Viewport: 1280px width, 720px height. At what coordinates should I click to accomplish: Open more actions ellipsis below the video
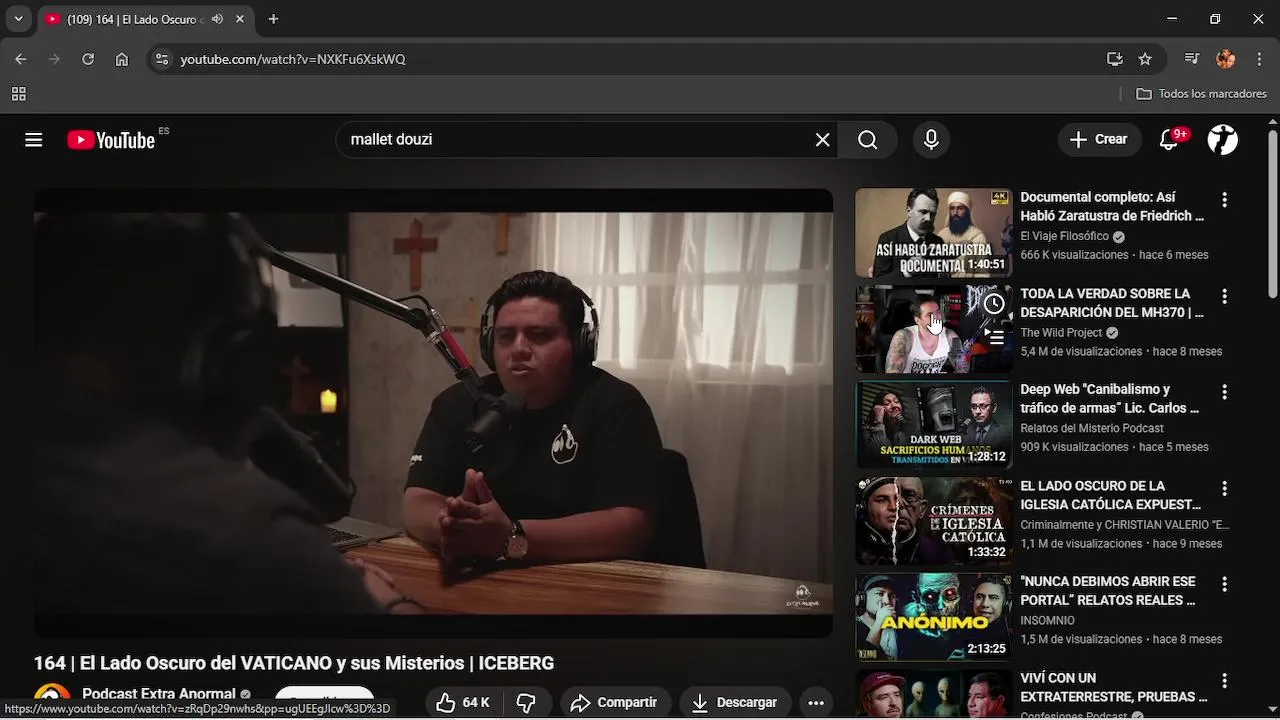(816, 702)
